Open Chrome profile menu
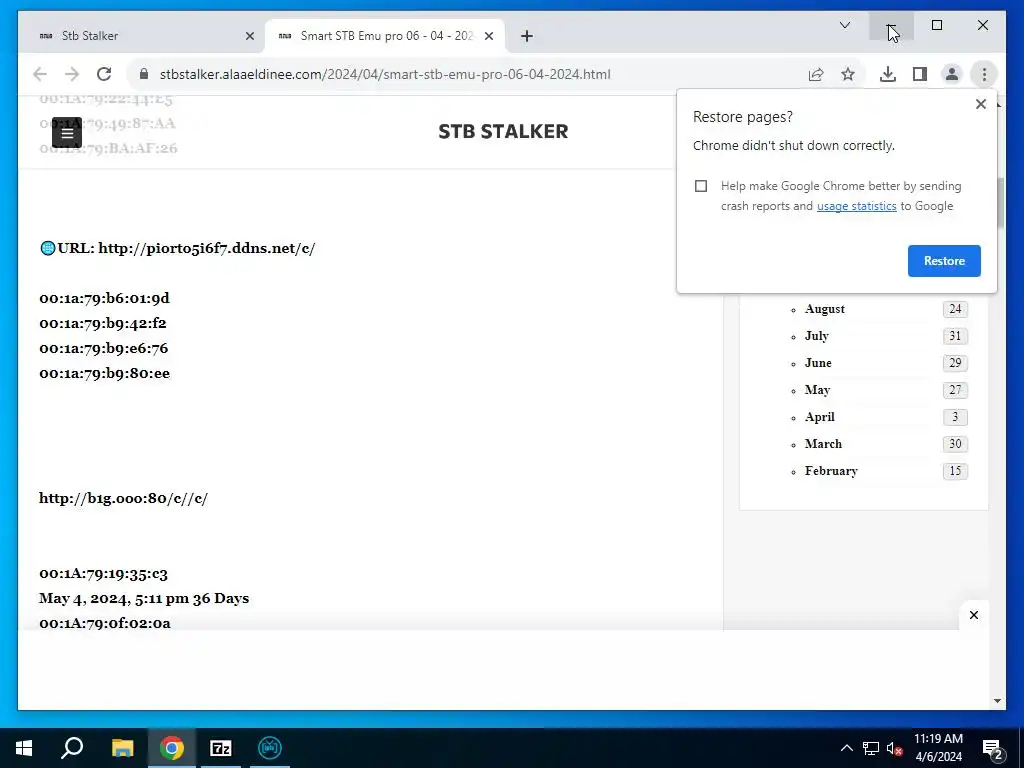This screenshot has width=1024, height=768. [x=952, y=74]
